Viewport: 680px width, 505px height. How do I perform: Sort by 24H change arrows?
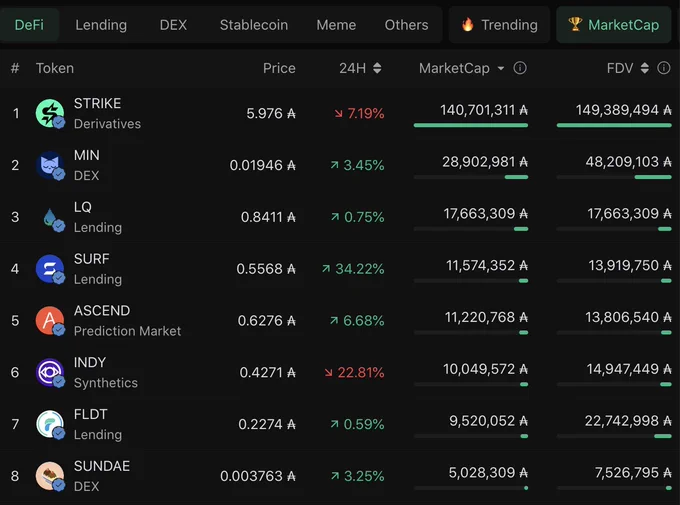[377, 68]
